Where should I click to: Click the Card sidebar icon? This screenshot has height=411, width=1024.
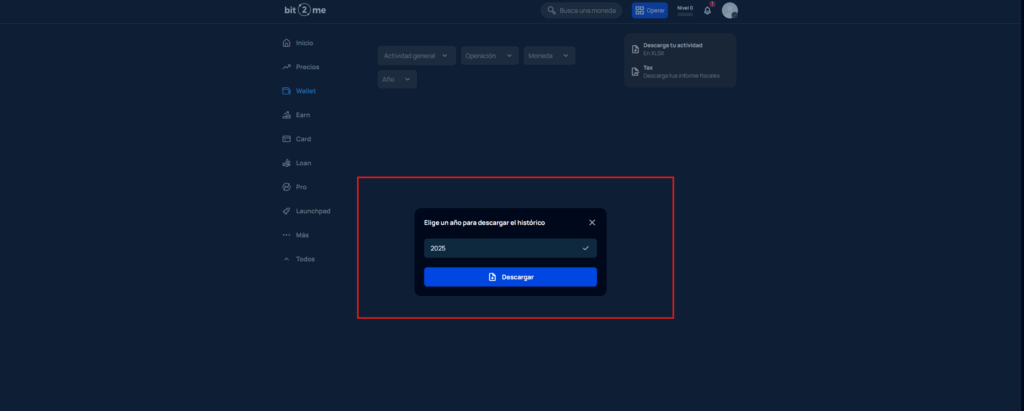pos(286,139)
